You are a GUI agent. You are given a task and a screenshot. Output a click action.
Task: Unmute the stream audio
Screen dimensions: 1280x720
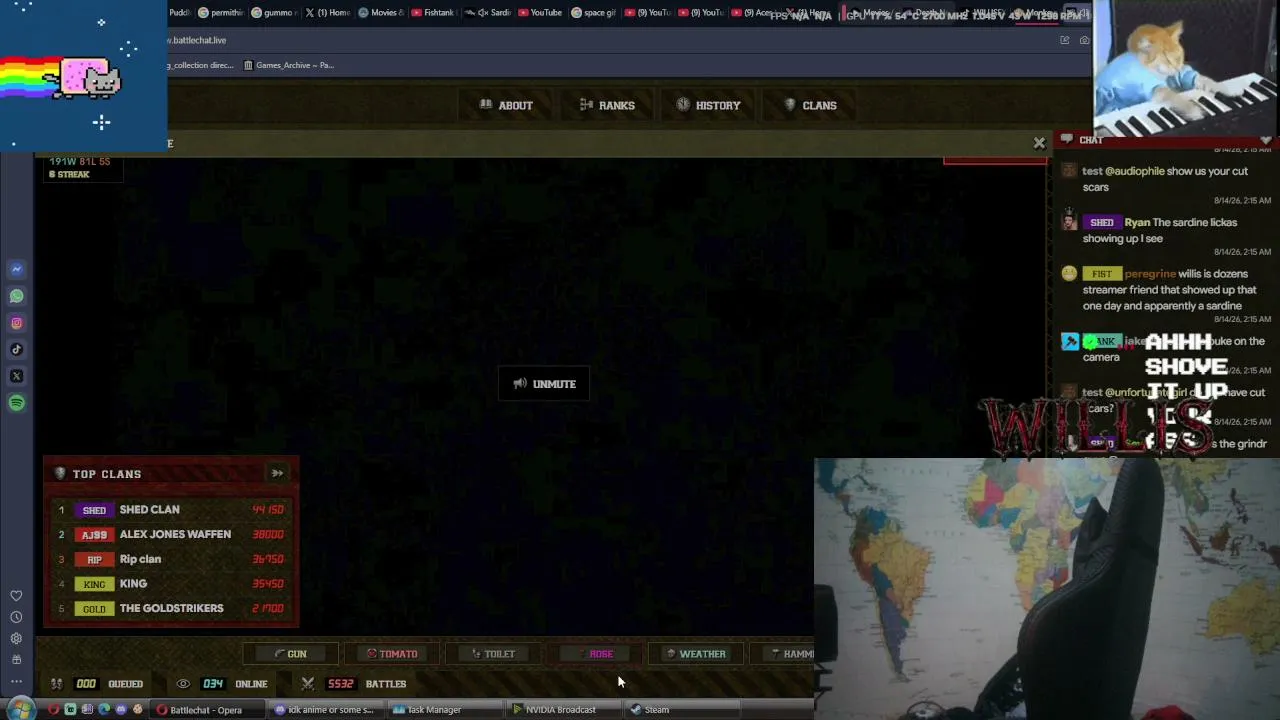coord(544,384)
